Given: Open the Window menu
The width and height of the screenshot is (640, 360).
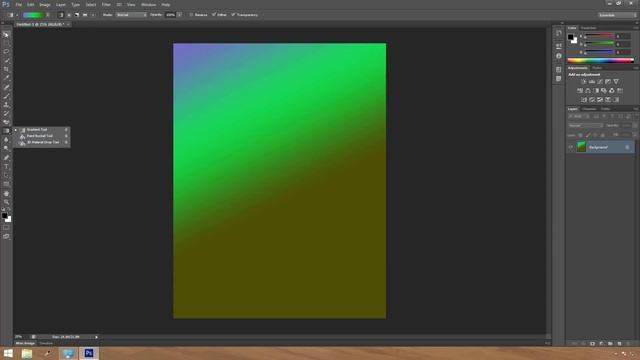Looking at the screenshot, I should [148, 4].
